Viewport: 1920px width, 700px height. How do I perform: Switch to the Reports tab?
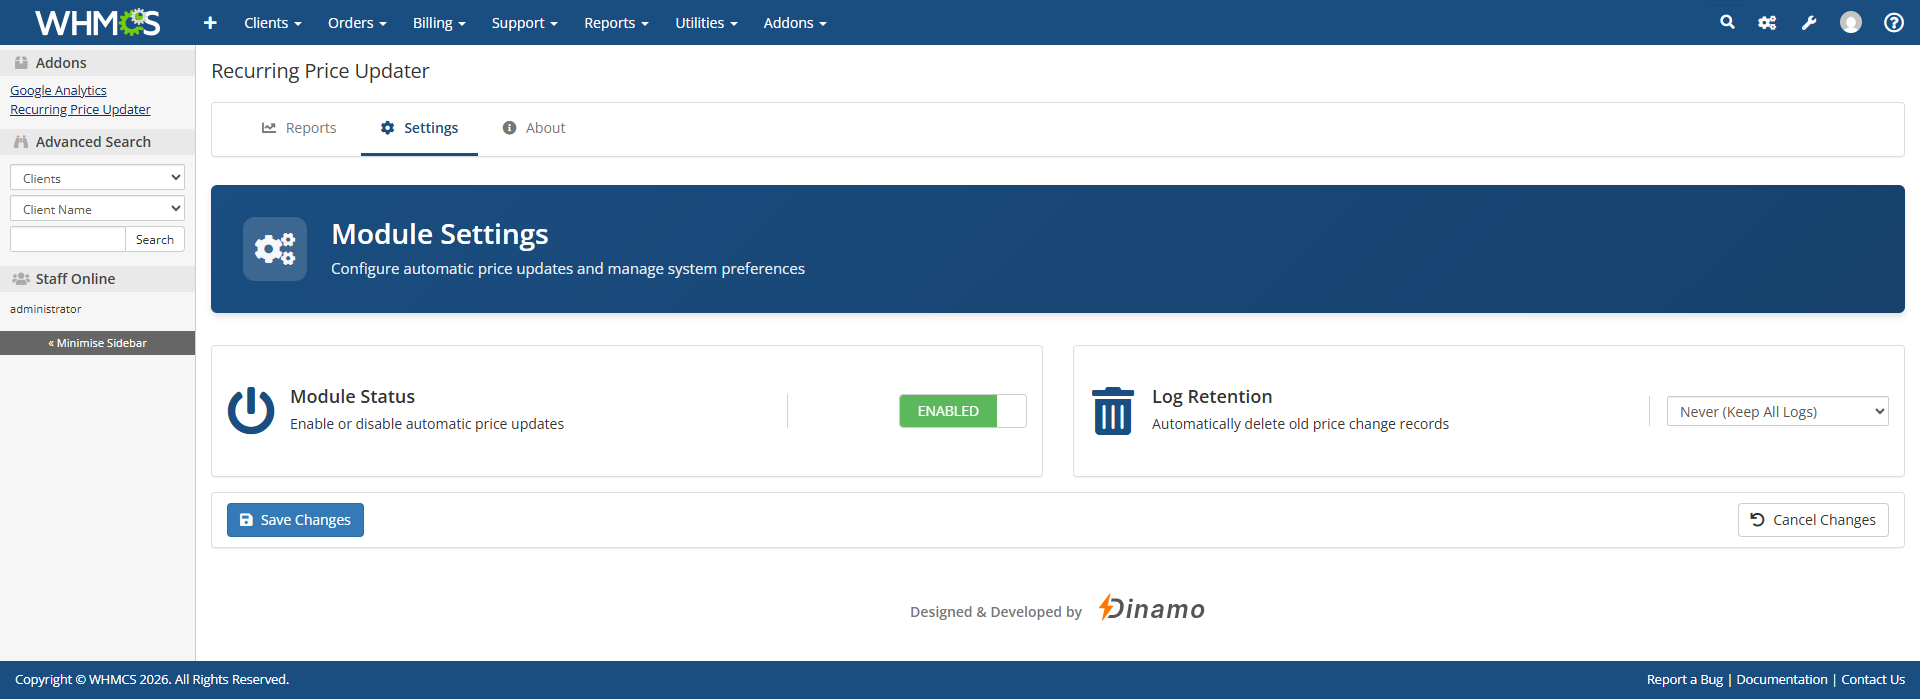click(299, 128)
